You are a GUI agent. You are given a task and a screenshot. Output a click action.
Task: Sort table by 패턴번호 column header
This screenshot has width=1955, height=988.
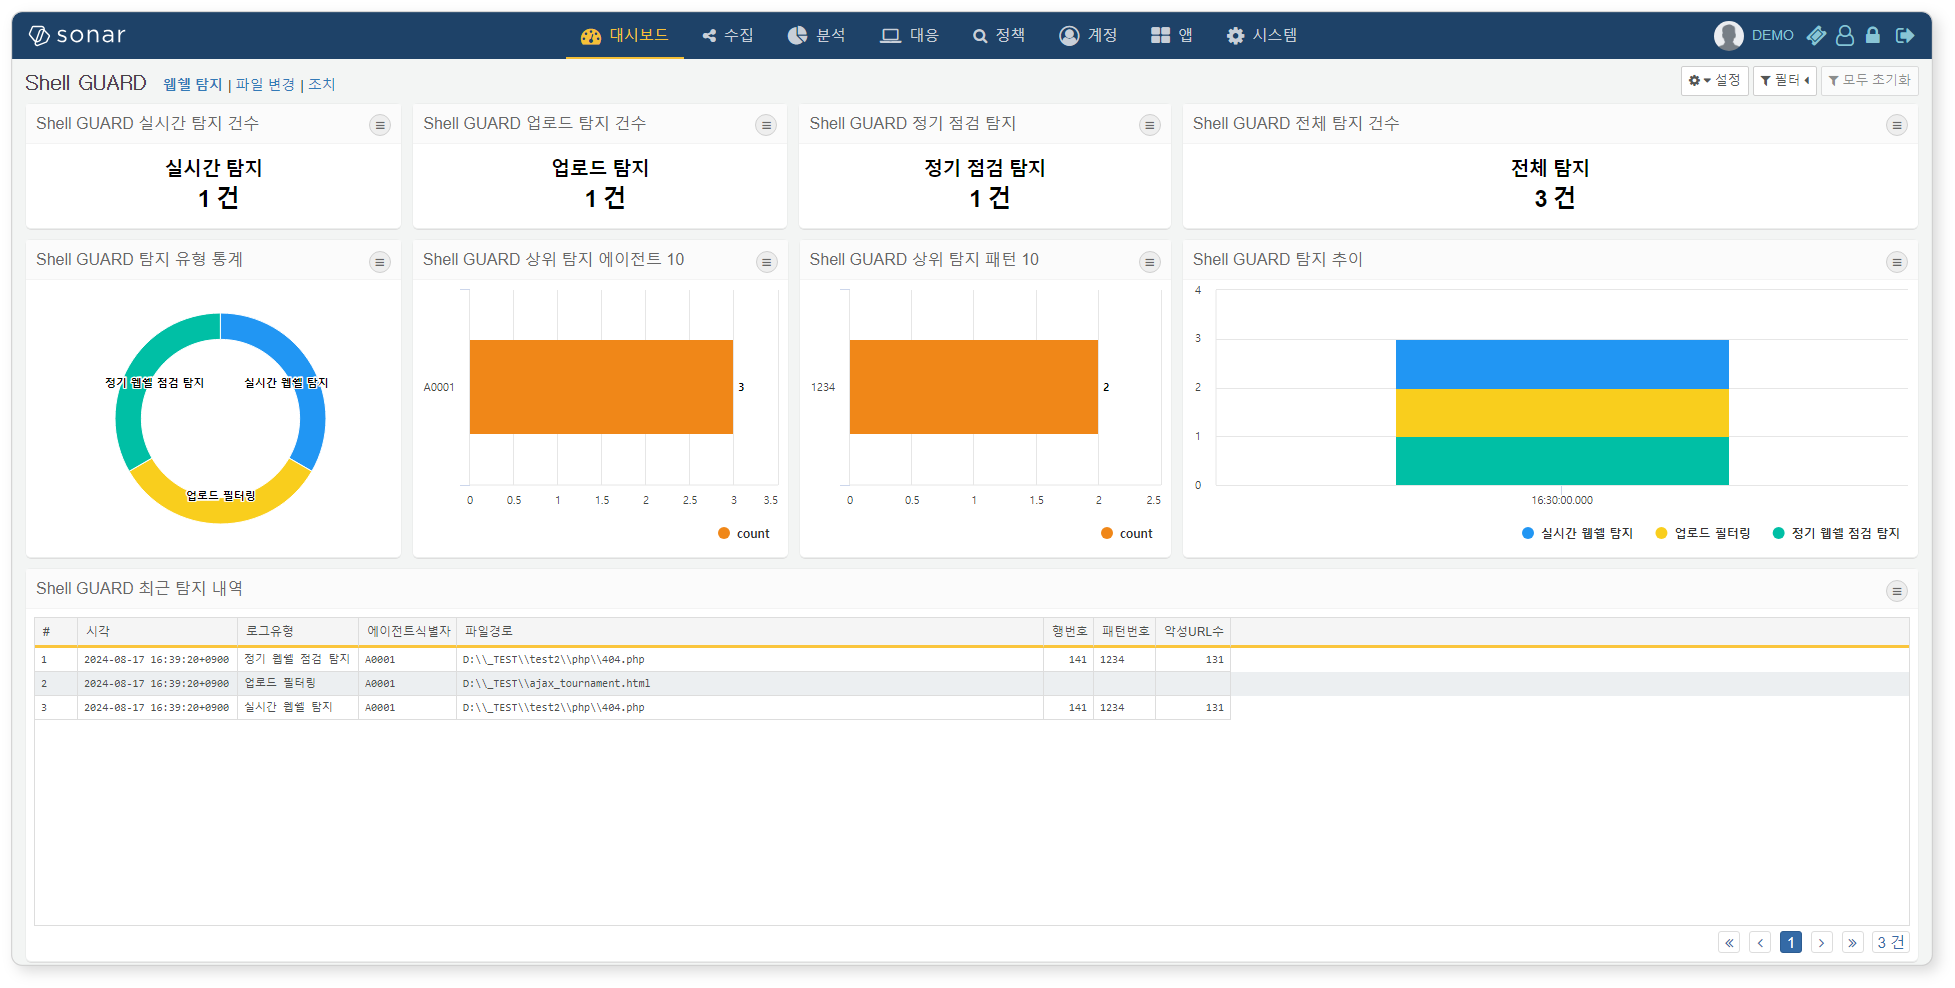click(1125, 632)
